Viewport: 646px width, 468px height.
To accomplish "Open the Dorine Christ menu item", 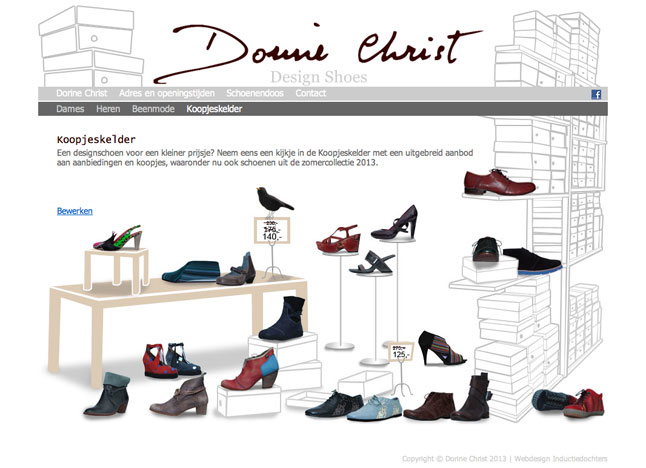I will pyautogui.click(x=81, y=93).
